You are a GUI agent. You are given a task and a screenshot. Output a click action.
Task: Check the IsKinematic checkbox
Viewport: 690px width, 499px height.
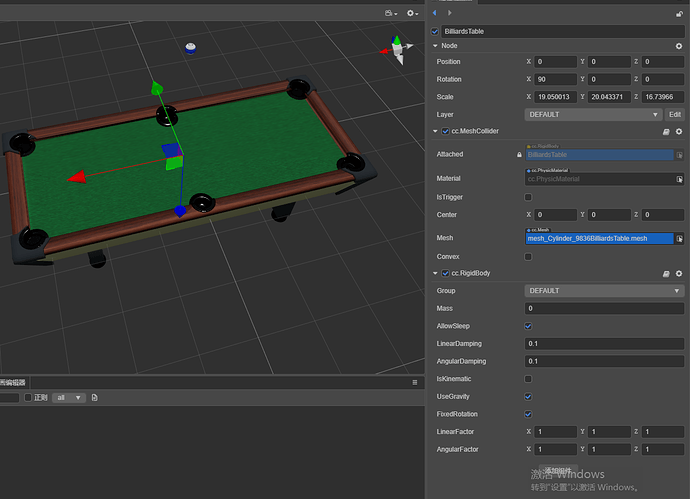(529, 379)
